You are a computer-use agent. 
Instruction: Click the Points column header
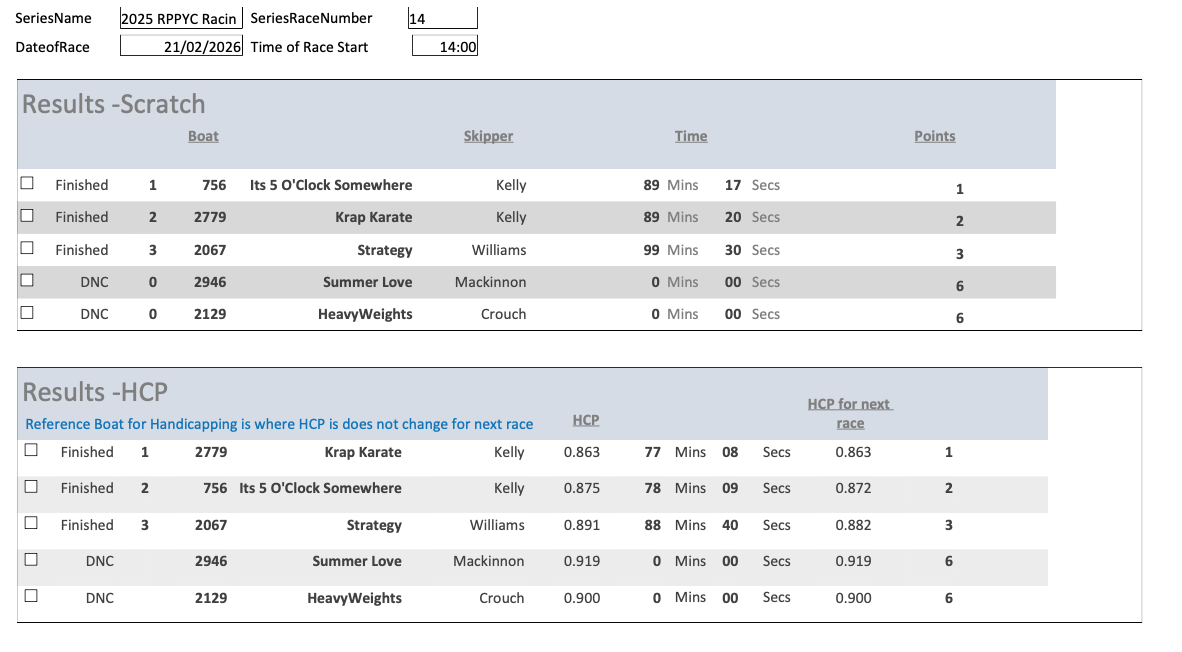click(x=934, y=136)
